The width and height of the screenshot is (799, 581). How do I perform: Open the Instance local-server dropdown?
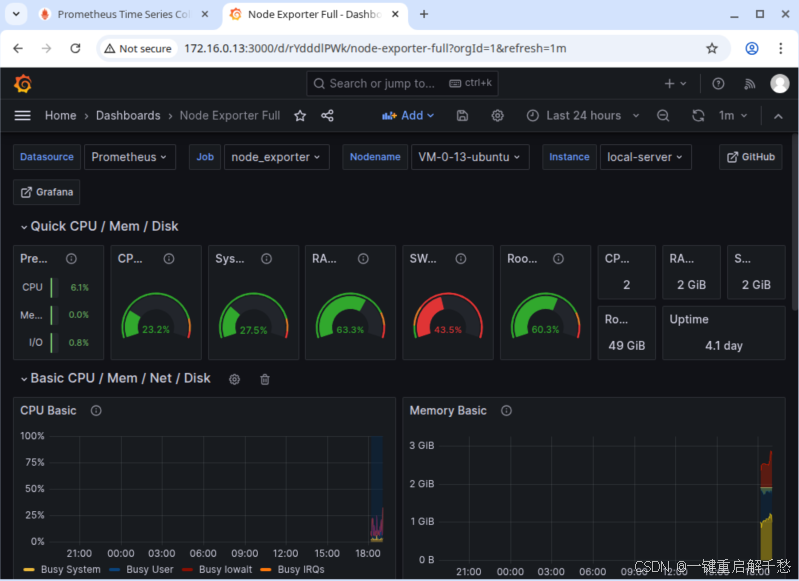(x=645, y=157)
